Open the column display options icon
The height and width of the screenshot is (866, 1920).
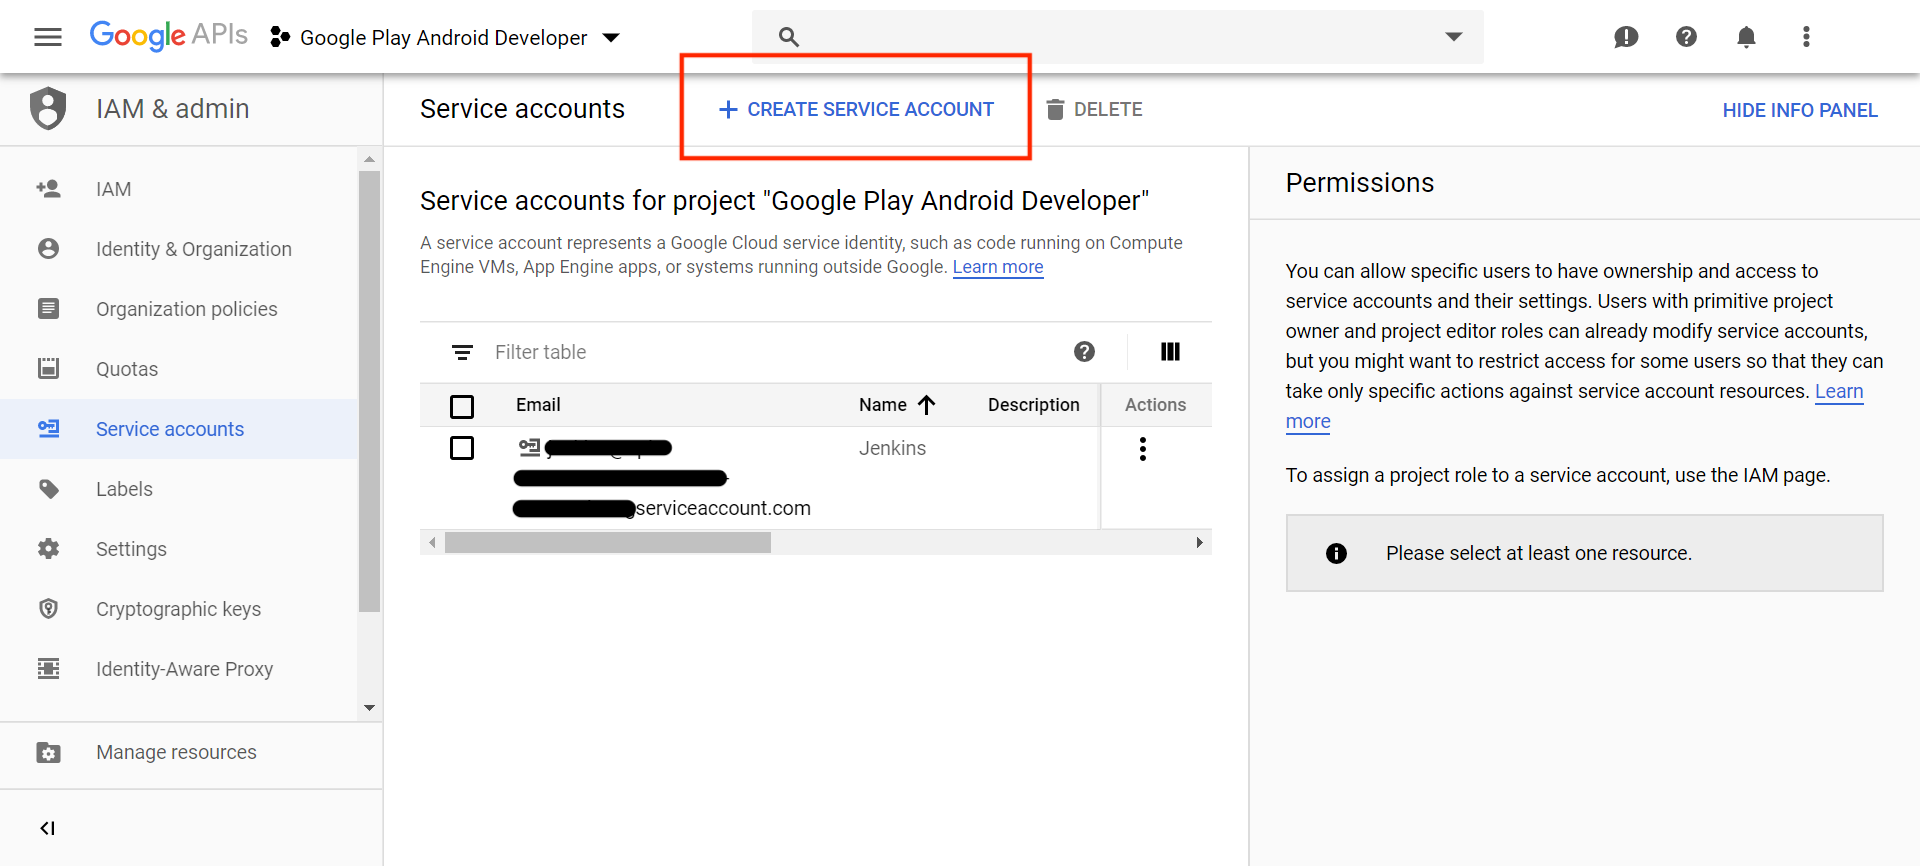pos(1170,351)
